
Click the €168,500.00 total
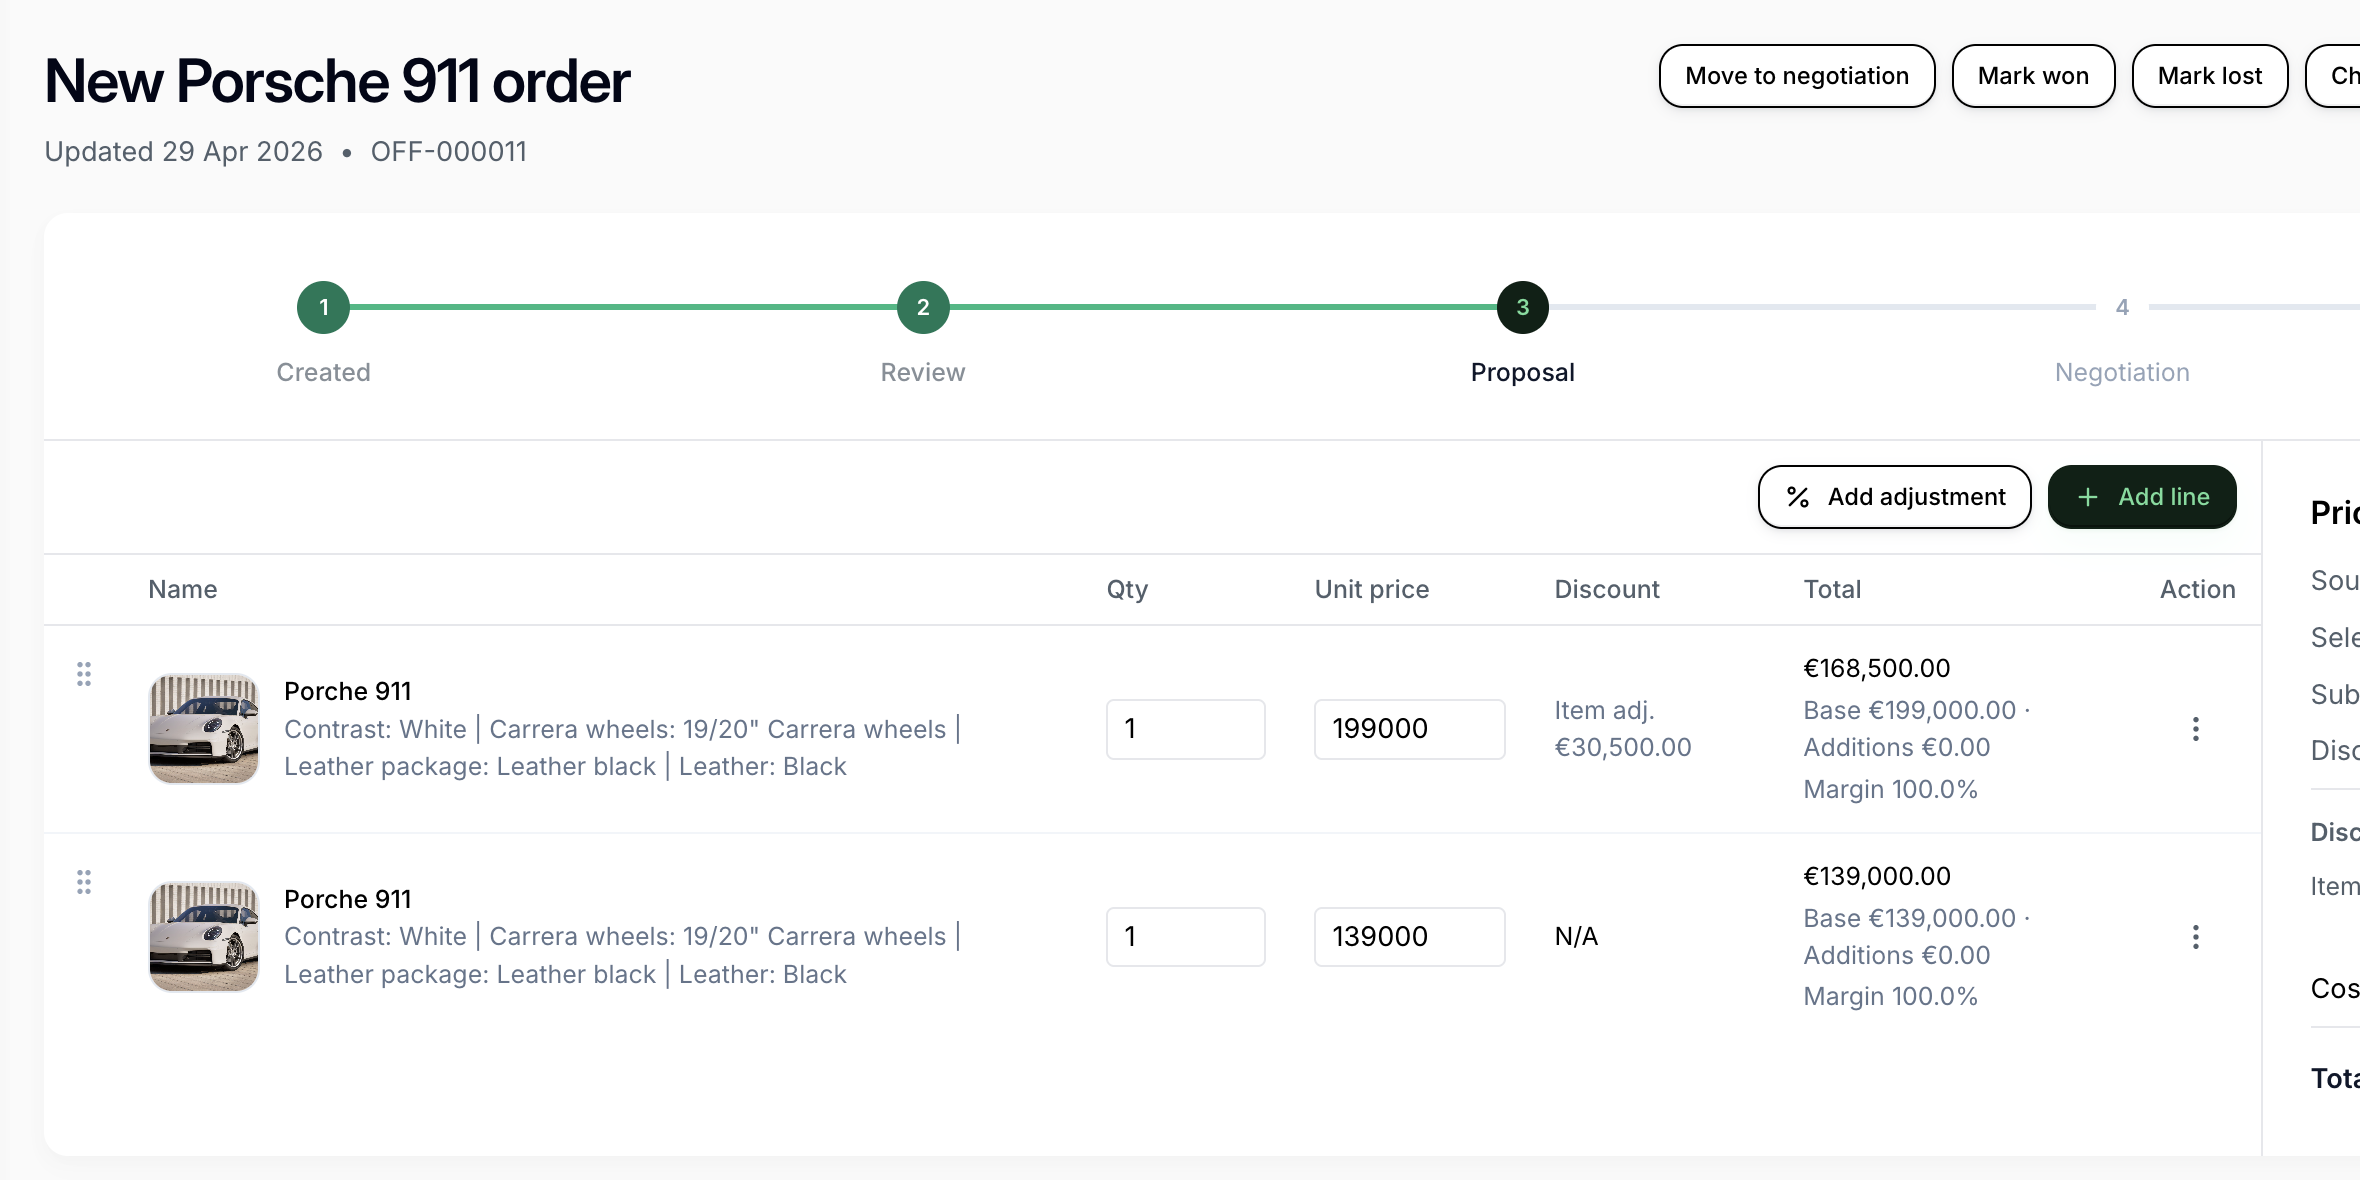[1876, 668]
